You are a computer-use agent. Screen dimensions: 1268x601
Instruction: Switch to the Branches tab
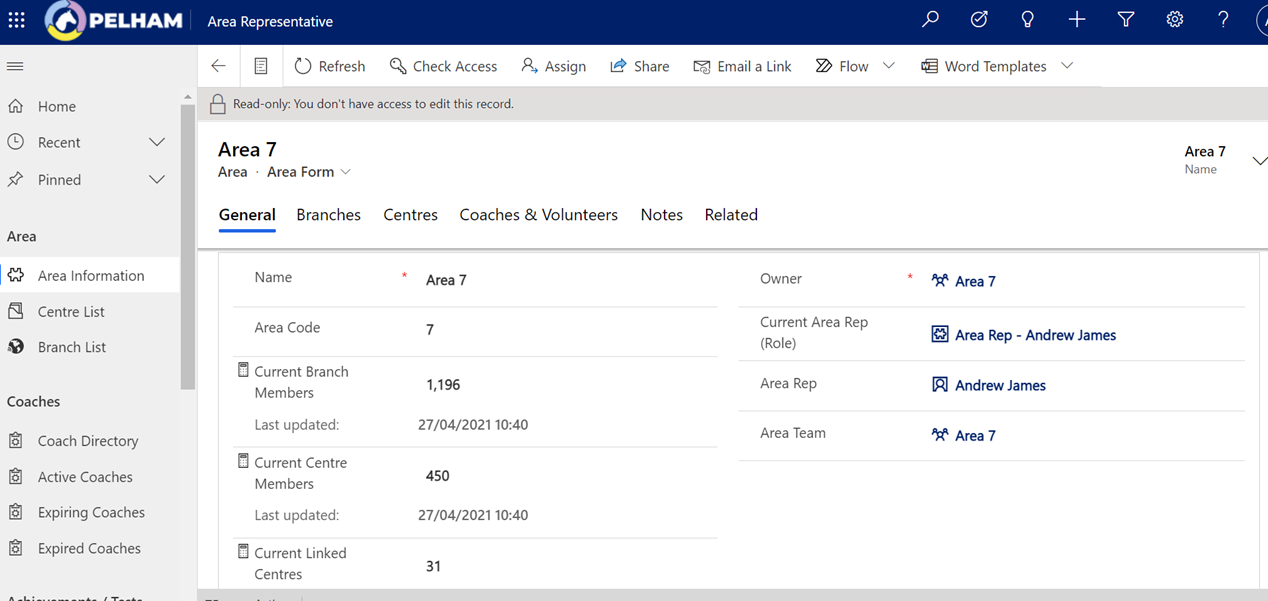pyautogui.click(x=328, y=214)
